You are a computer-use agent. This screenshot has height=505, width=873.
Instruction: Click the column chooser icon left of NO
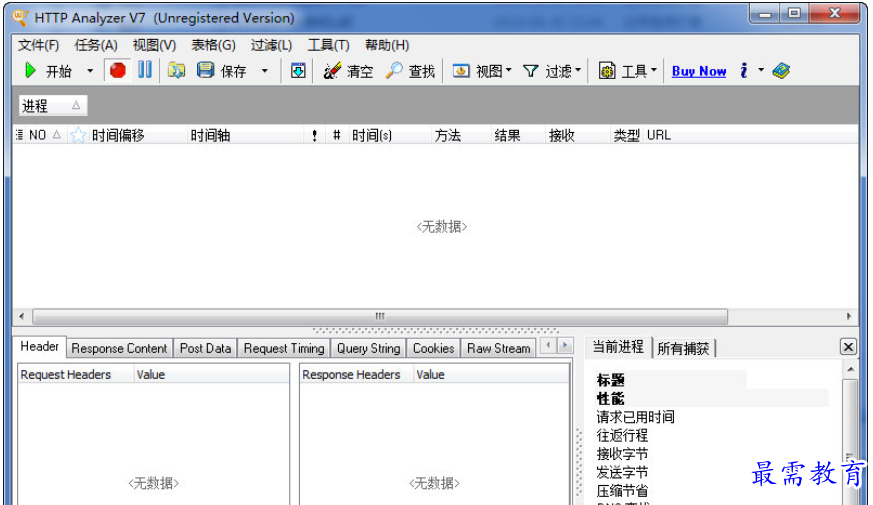19,135
